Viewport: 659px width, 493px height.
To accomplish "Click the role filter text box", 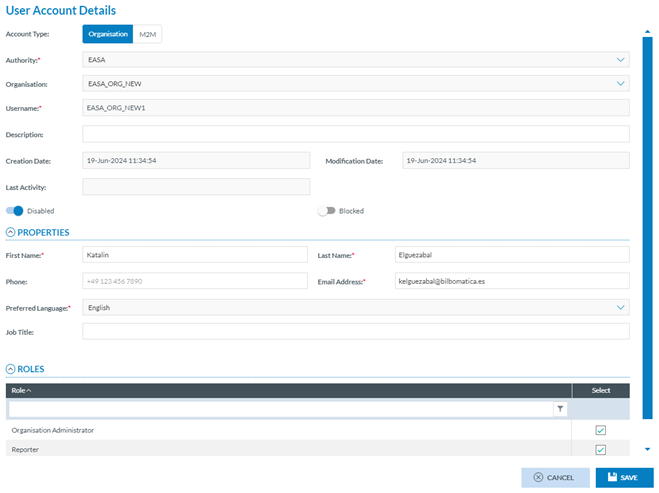I will 280,409.
